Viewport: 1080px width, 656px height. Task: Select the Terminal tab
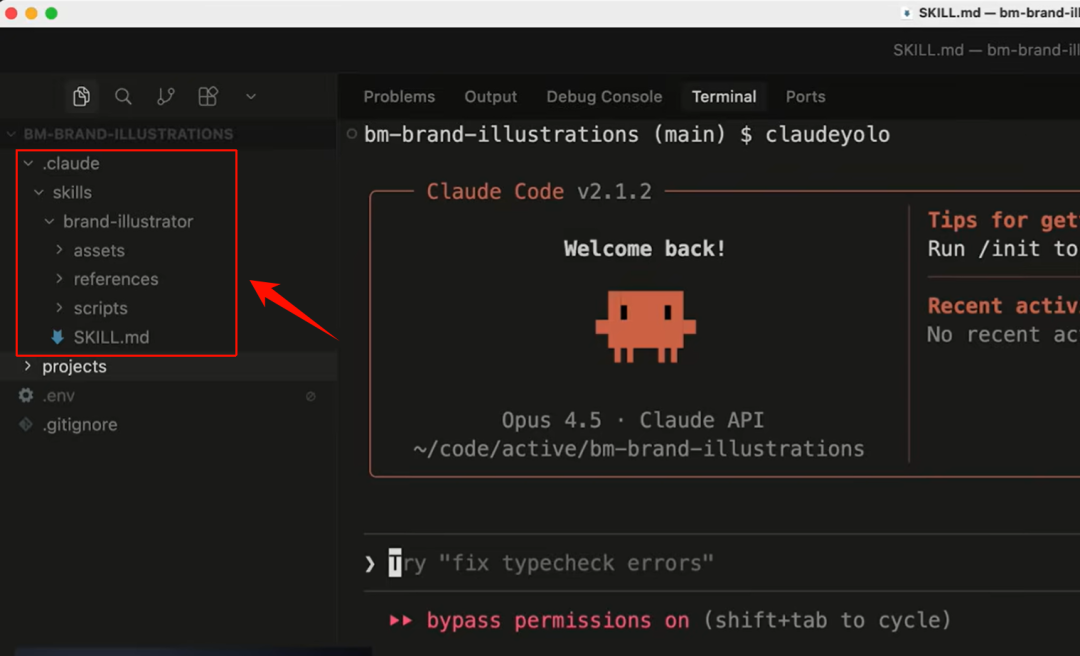click(x=724, y=96)
